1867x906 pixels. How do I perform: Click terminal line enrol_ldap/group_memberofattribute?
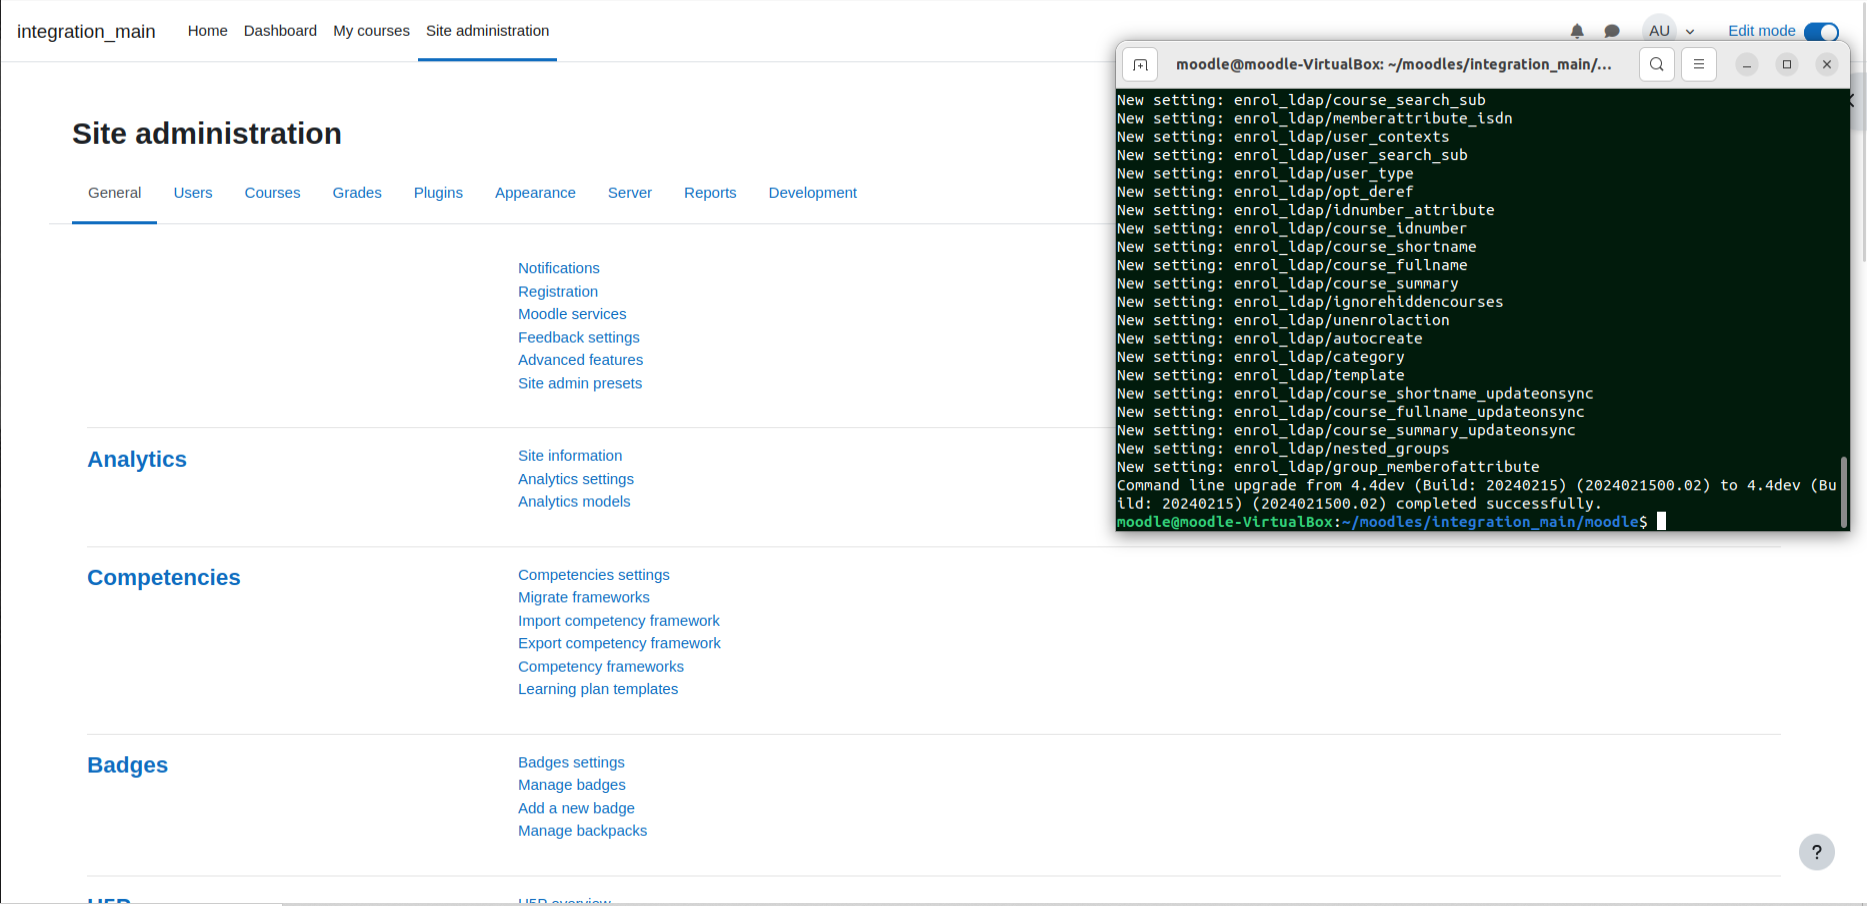[x=1328, y=467]
